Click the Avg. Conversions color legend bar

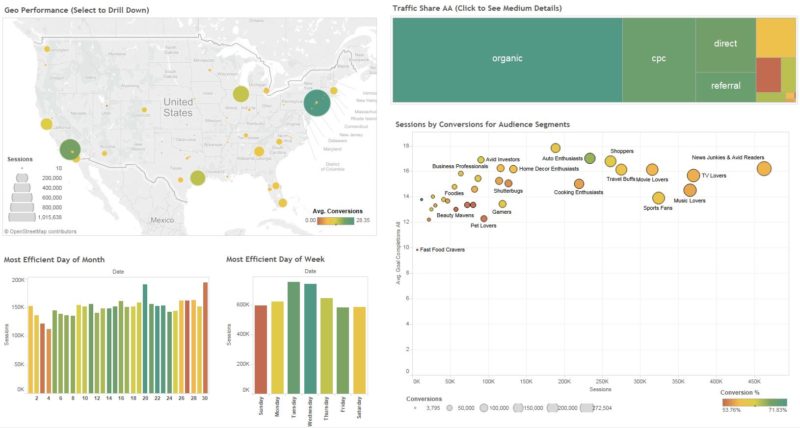tap(336, 221)
